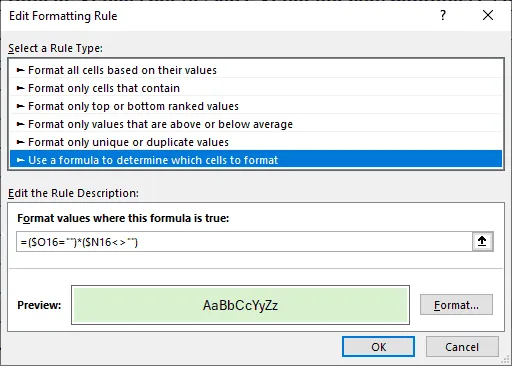Click the 'Format values where this formula is true:' label
This screenshot has width=512, height=366.
tap(123, 218)
